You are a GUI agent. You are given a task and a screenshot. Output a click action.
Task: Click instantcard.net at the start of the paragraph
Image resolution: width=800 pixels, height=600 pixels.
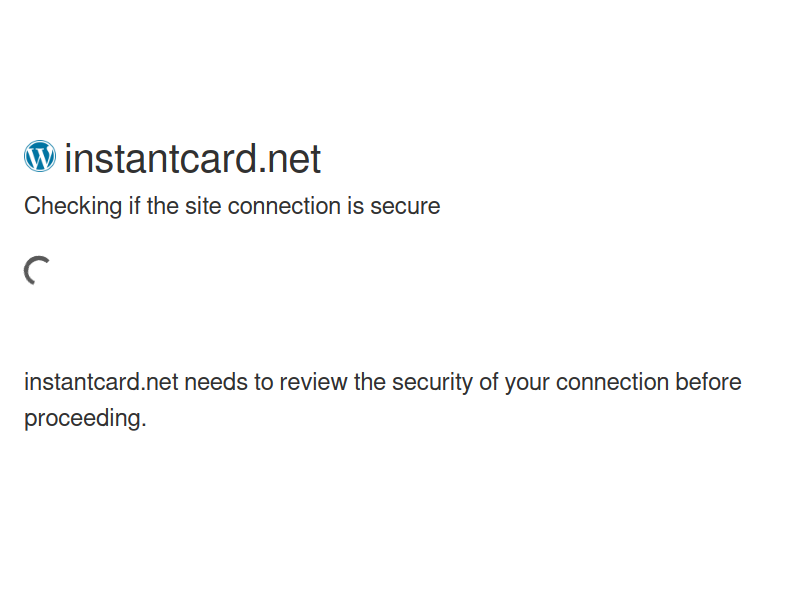tap(102, 382)
